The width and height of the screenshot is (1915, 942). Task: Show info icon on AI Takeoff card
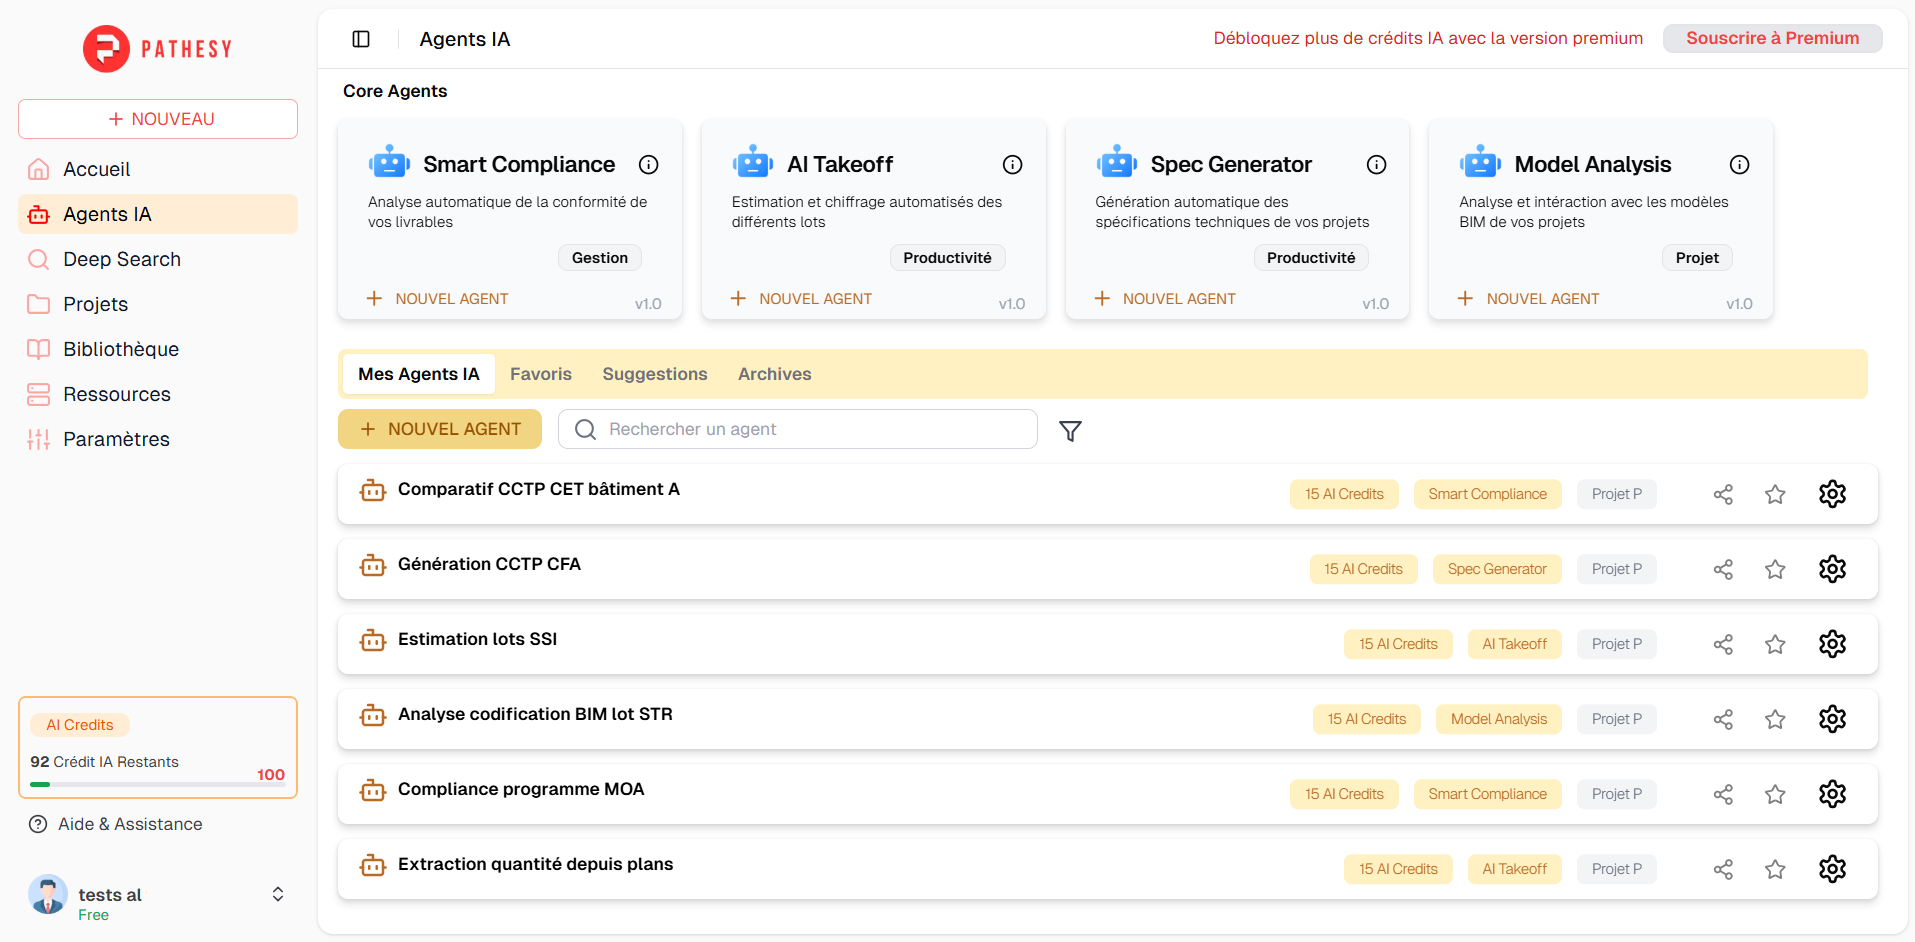click(x=1013, y=165)
